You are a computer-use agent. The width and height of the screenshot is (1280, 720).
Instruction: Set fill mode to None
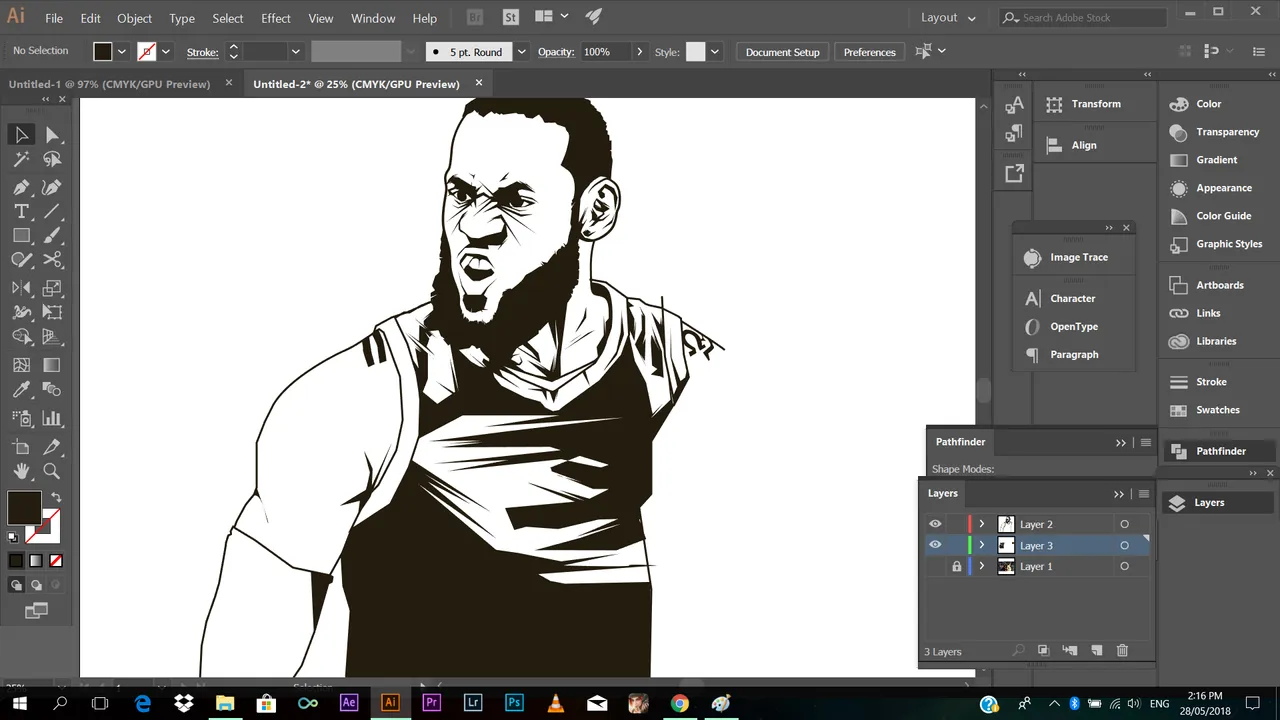56,561
